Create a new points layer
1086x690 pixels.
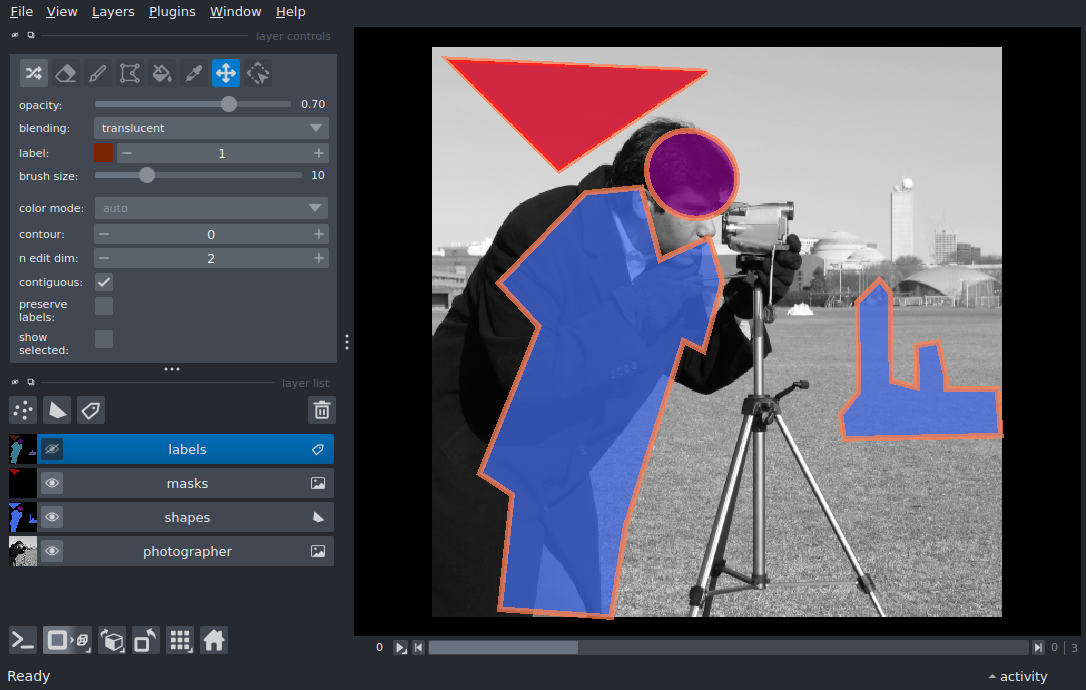[23, 410]
